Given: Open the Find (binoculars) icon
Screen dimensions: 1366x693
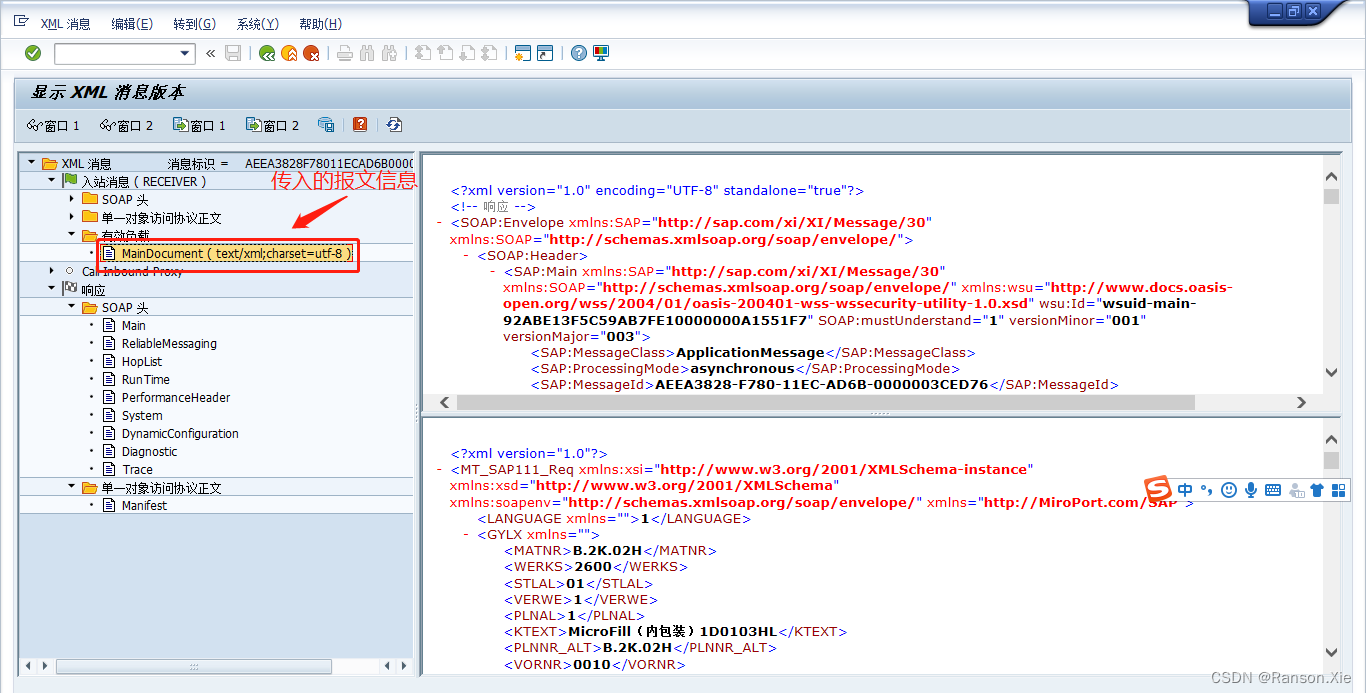Looking at the screenshot, I should pyautogui.click(x=366, y=53).
